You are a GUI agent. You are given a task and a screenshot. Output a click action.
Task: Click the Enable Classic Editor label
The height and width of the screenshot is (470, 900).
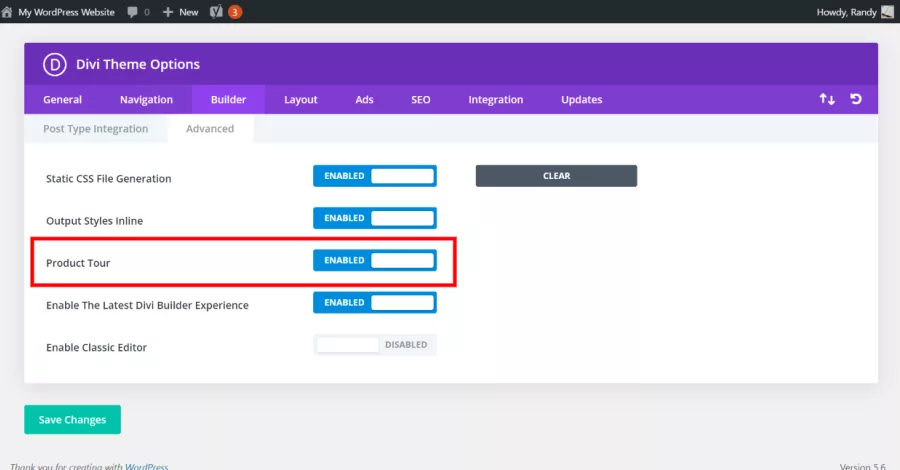(x=96, y=347)
